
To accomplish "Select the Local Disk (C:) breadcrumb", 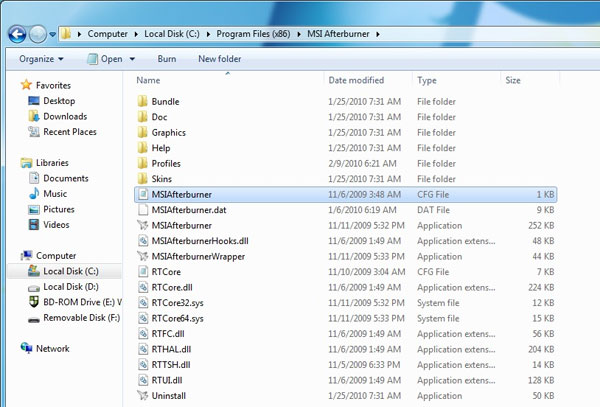I will click(172, 34).
